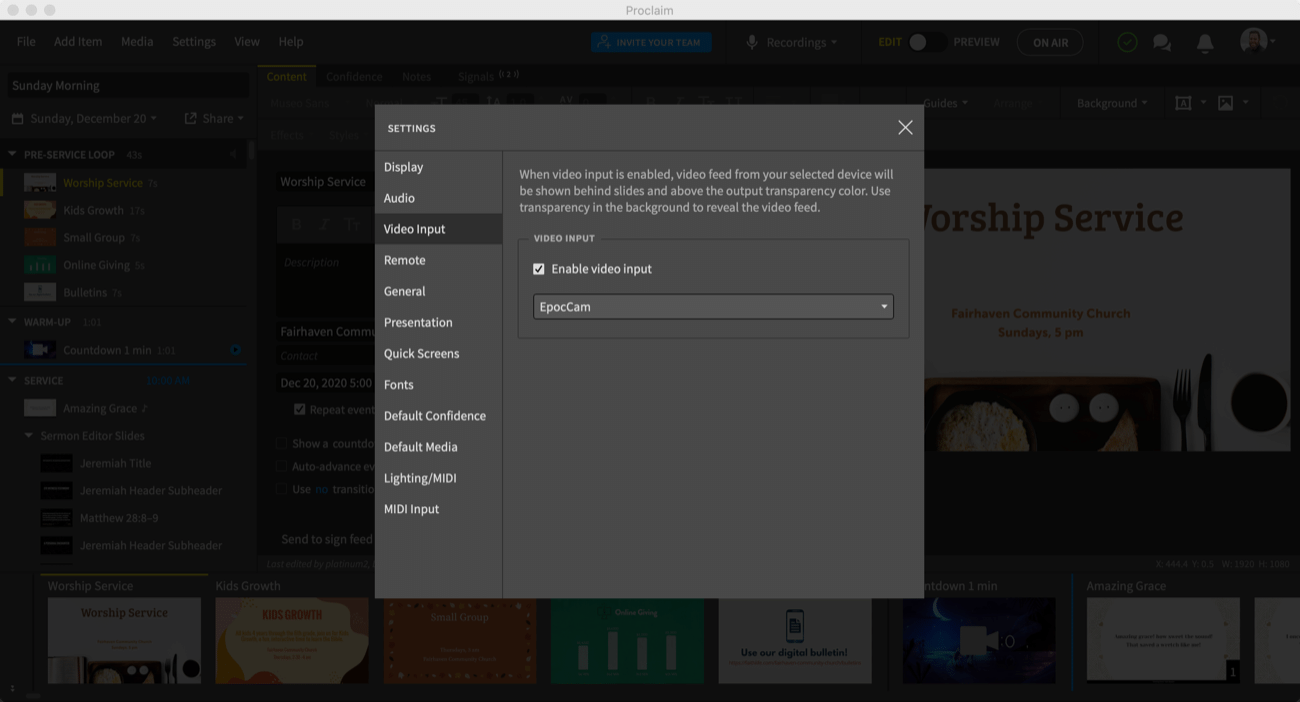Open the Guides dropdown
The width and height of the screenshot is (1300, 702).
tap(945, 103)
